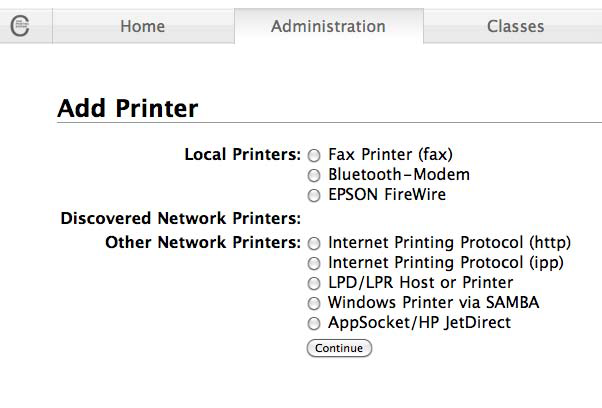Screen dimensions: 602x408
Task: Choose the Bluetooth-Modem radio button
Action: click(x=314, y=176)
